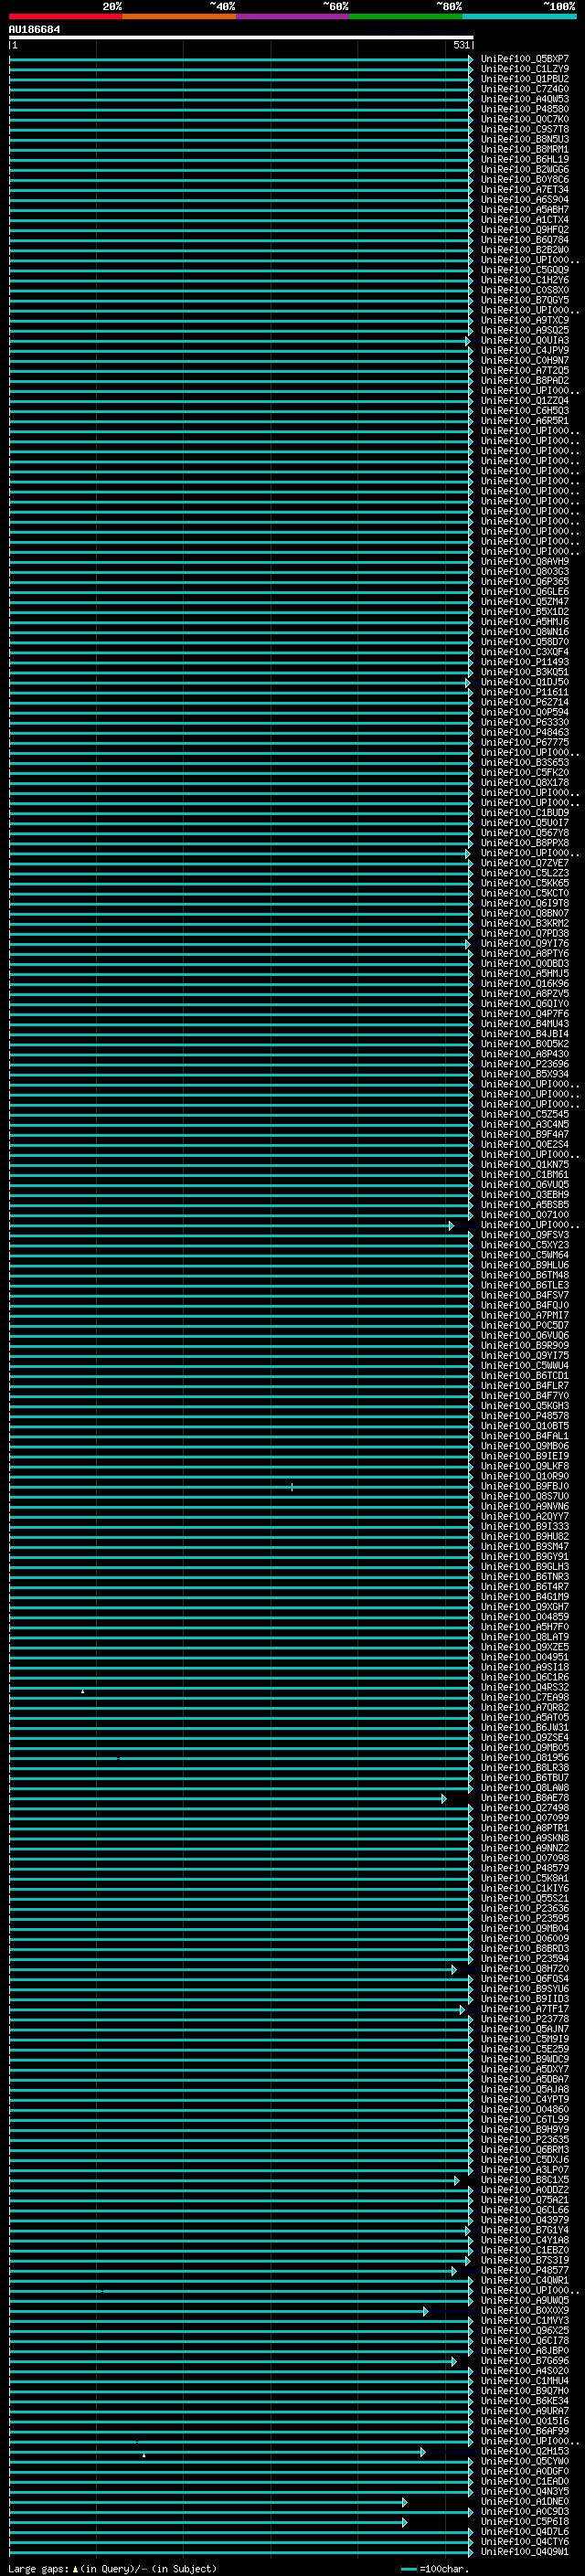Image resolution: width=585 pixels, height=2576 pixels.
Task: Open the UniRef100_Q9XGH7 hit
Action: (x=525, y=1607)
